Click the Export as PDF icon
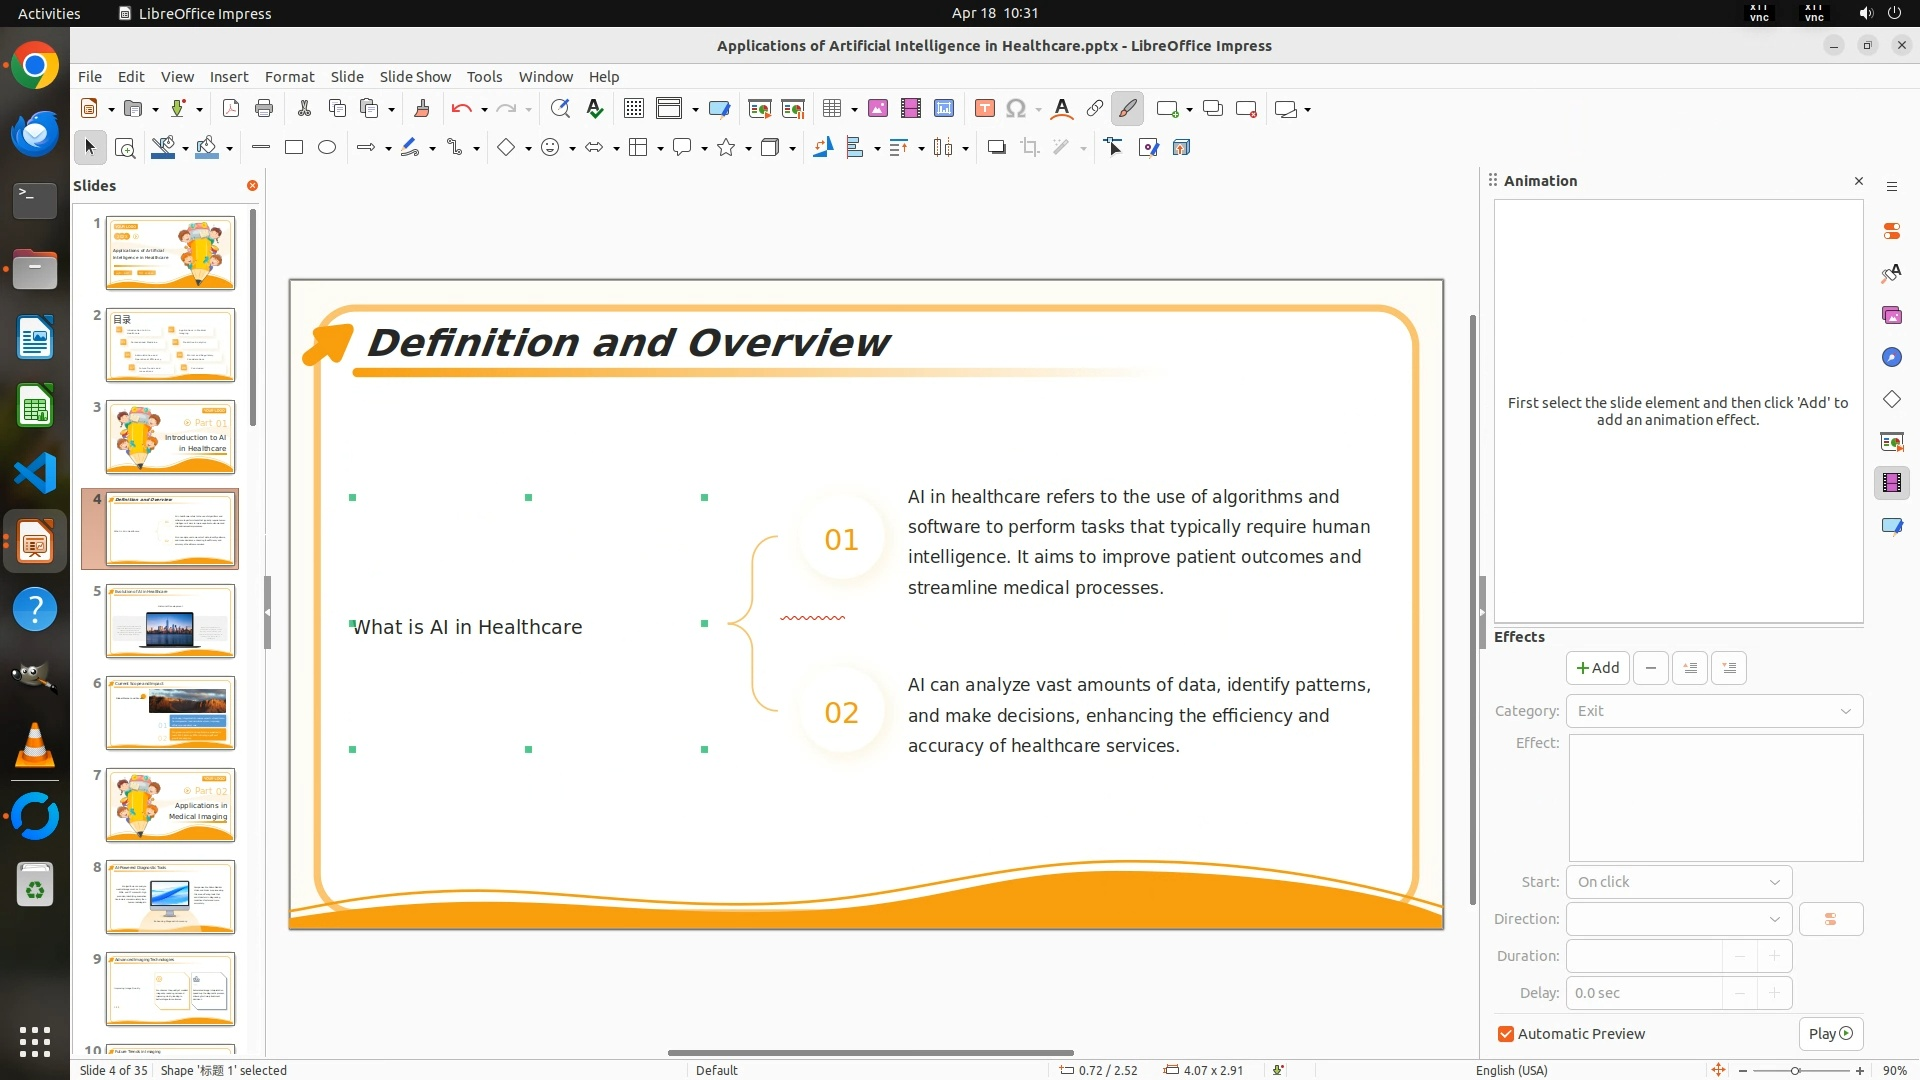This screenshot has width=1920, height=1080. click(231, 109)
